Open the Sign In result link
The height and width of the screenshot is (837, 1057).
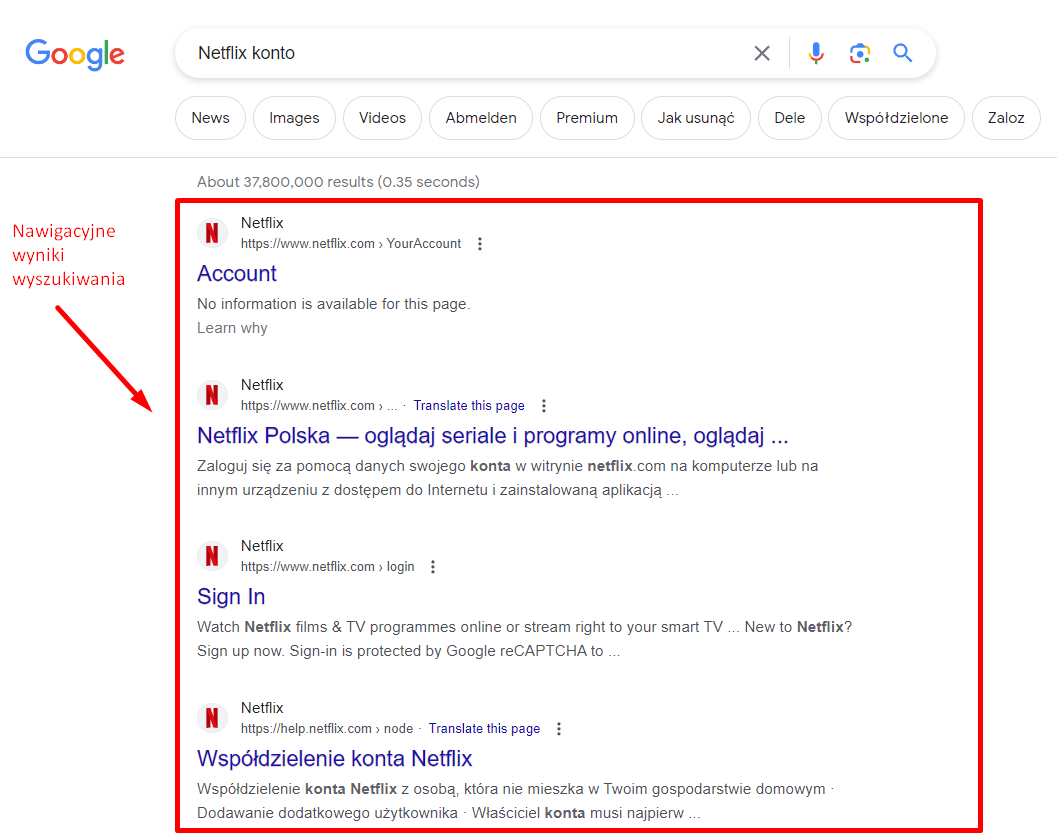tap(231, 596)
